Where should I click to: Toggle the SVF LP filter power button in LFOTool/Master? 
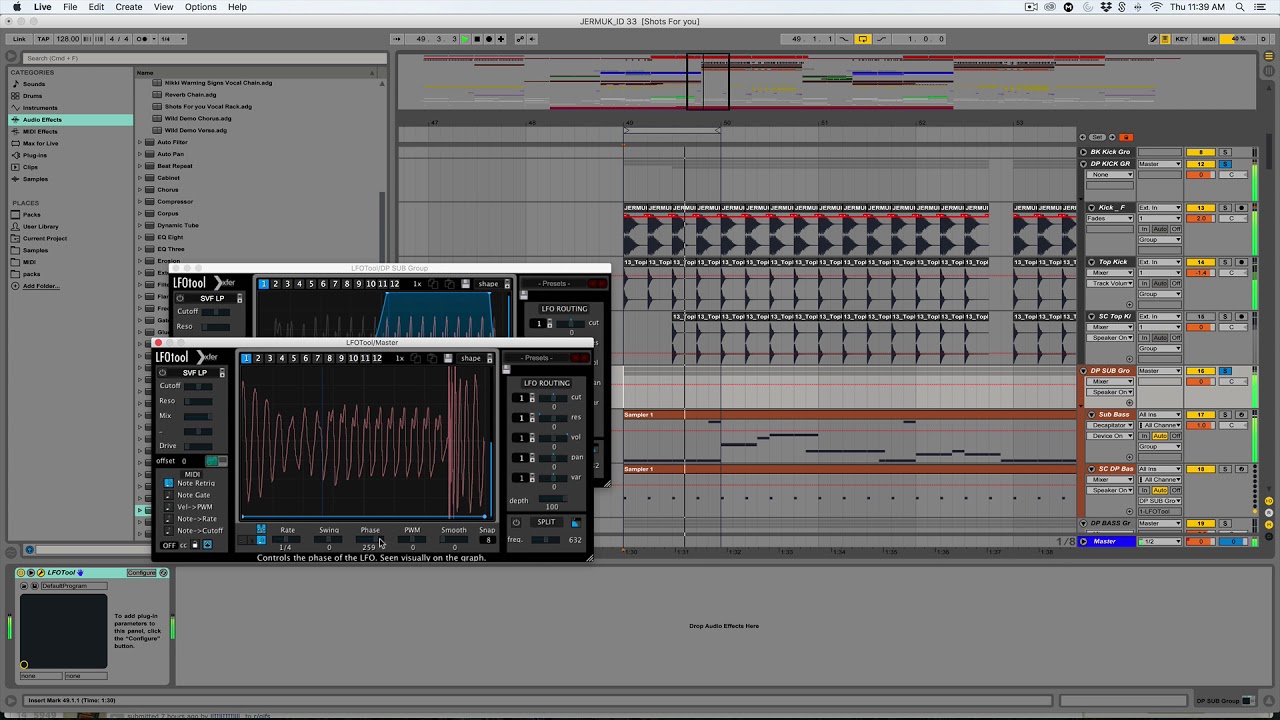click(x=162, y=373)
